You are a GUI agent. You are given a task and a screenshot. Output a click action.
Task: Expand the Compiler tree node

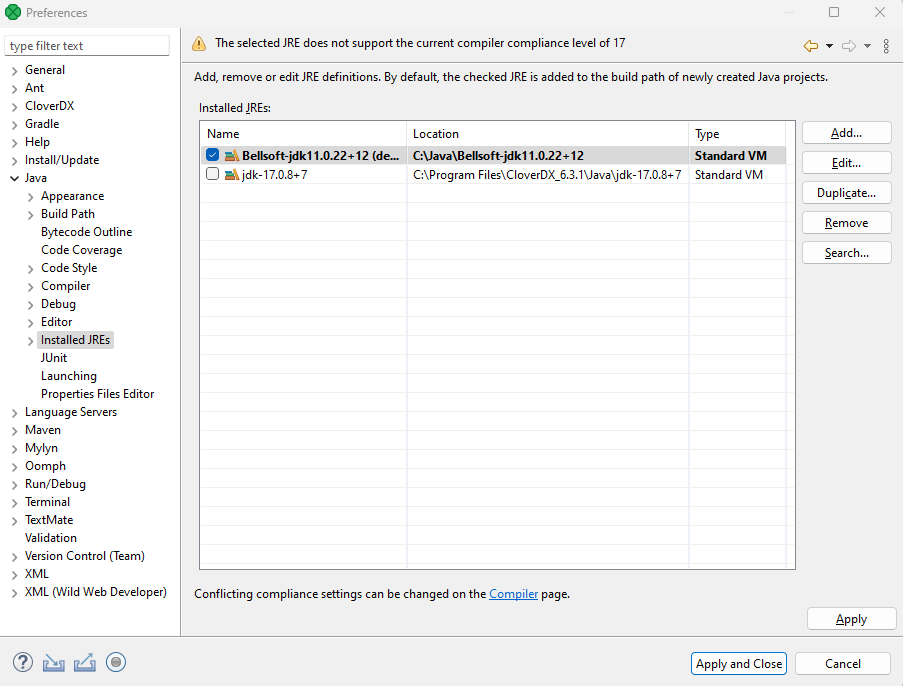click(x=29, y=285)
